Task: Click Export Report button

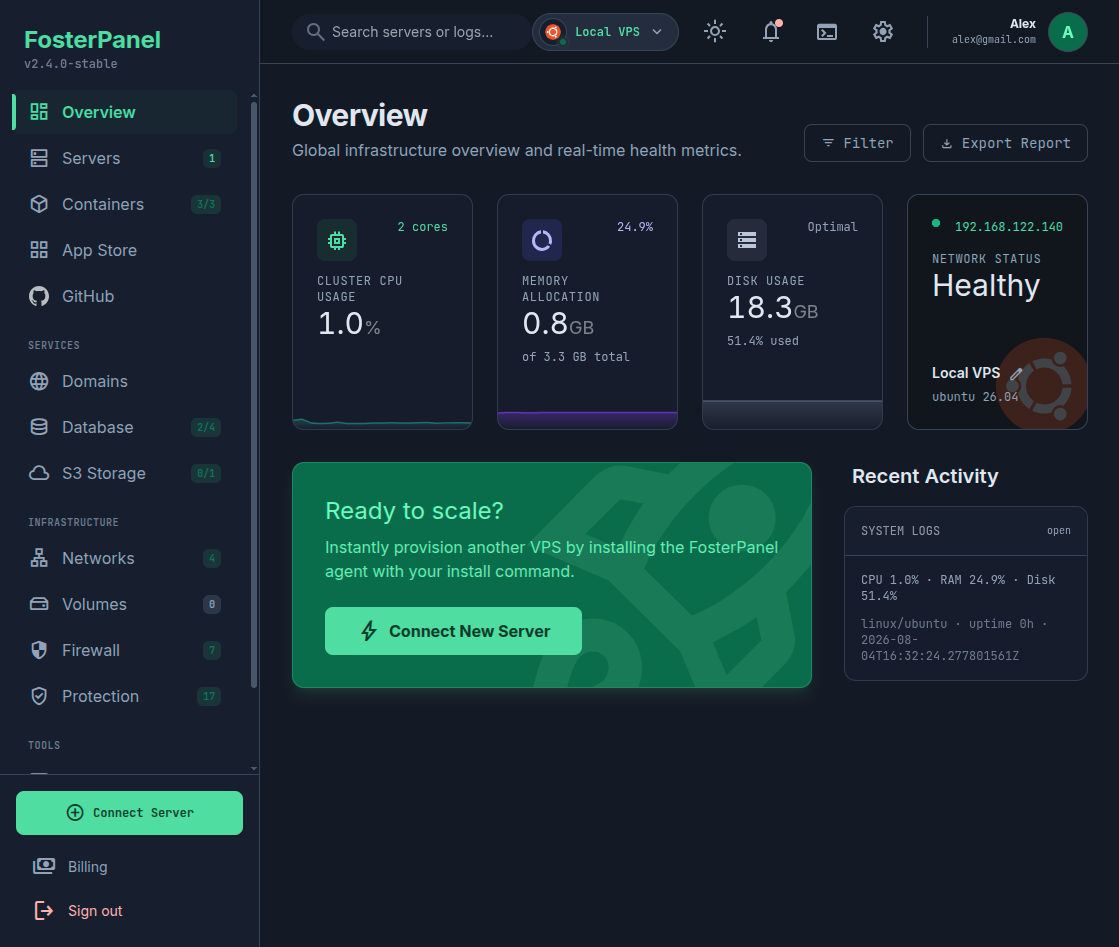Action: click(x=1005, y=143)
